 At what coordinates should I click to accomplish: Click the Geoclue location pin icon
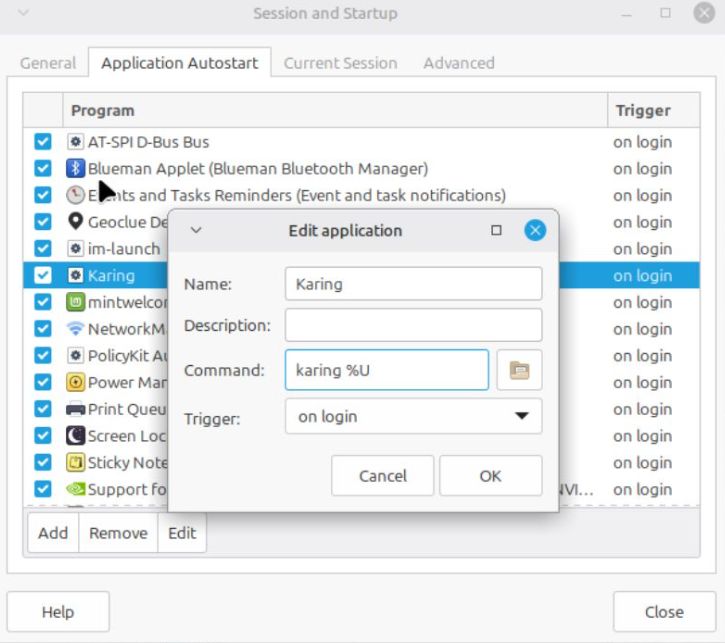(75, 222)
